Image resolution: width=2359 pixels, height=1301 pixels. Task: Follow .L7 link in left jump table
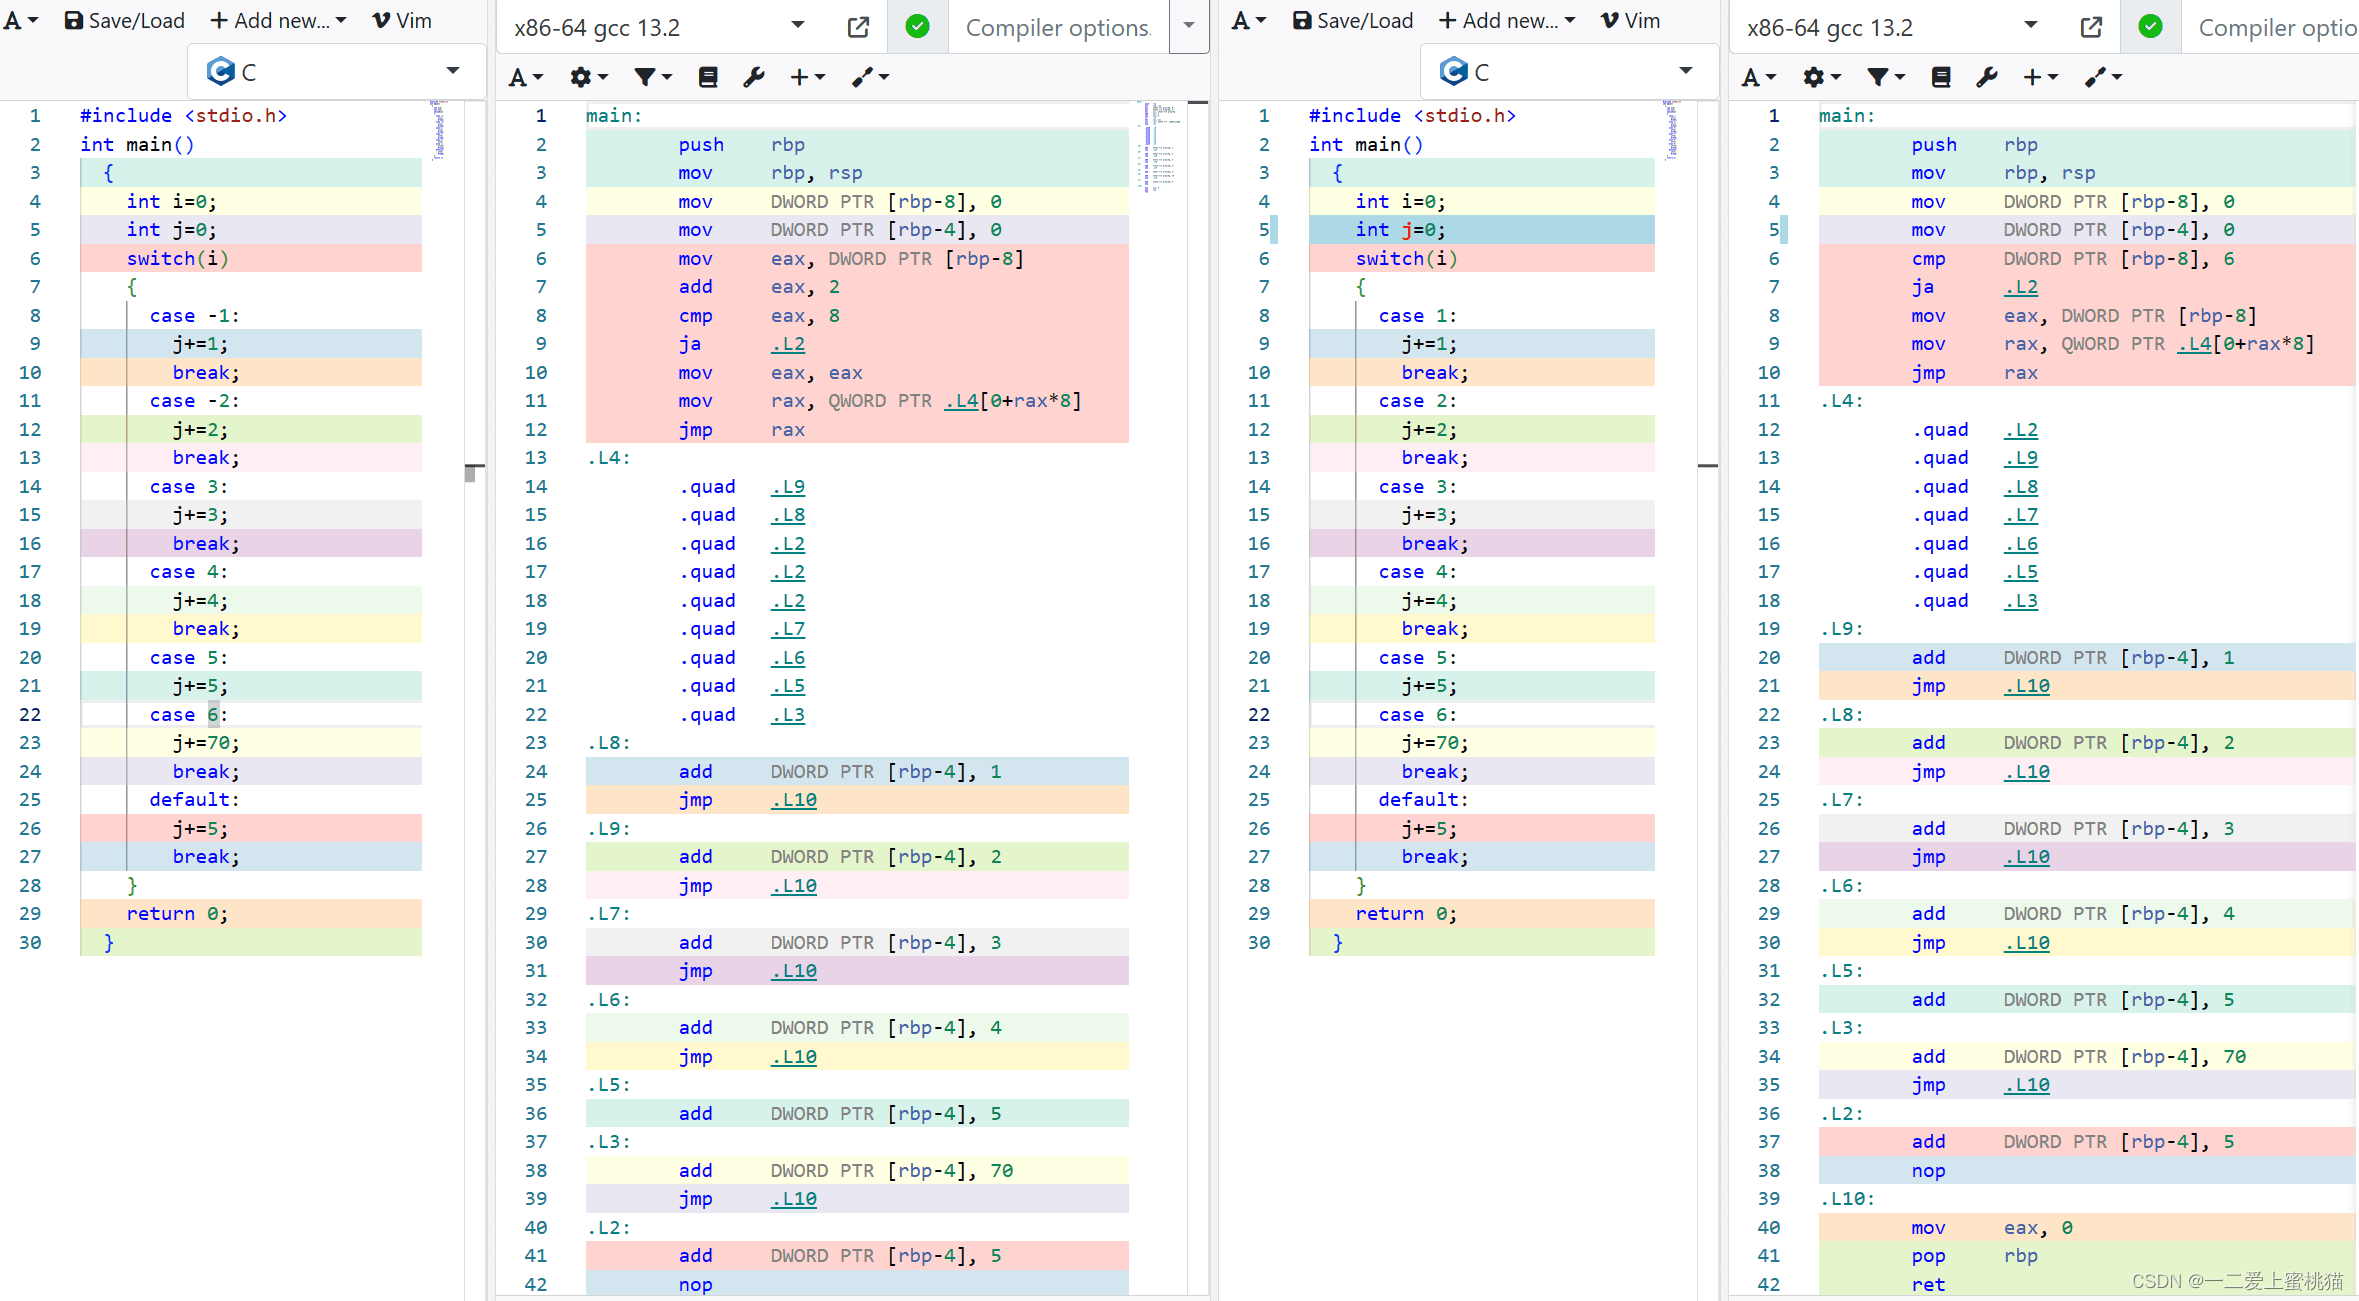788,629
